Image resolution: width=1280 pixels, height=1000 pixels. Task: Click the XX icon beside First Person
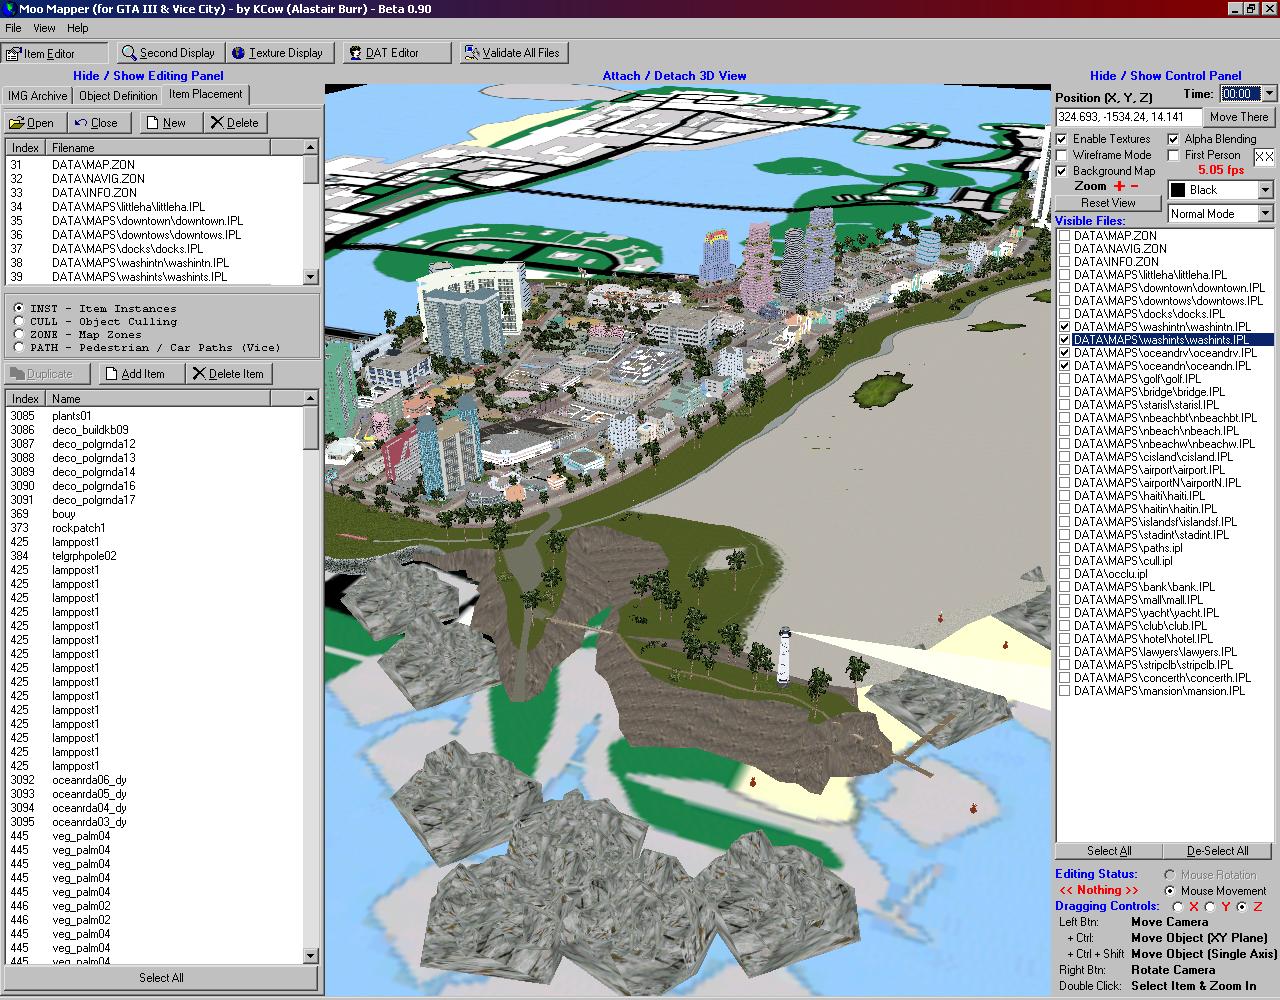[x=1264, y=157]
